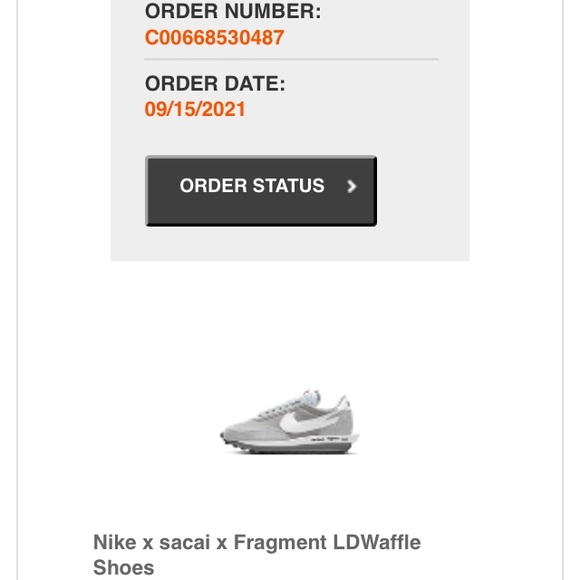Click the 'LDWaffle' word in product title

[x=377, y=542]
